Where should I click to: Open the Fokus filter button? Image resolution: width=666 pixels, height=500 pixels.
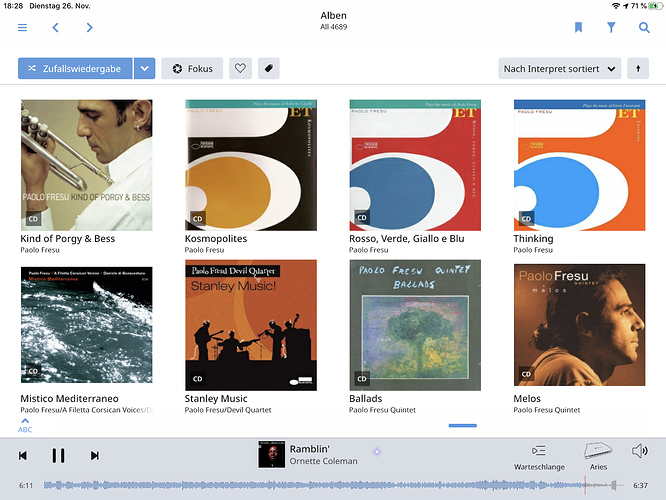coord(192,68)
